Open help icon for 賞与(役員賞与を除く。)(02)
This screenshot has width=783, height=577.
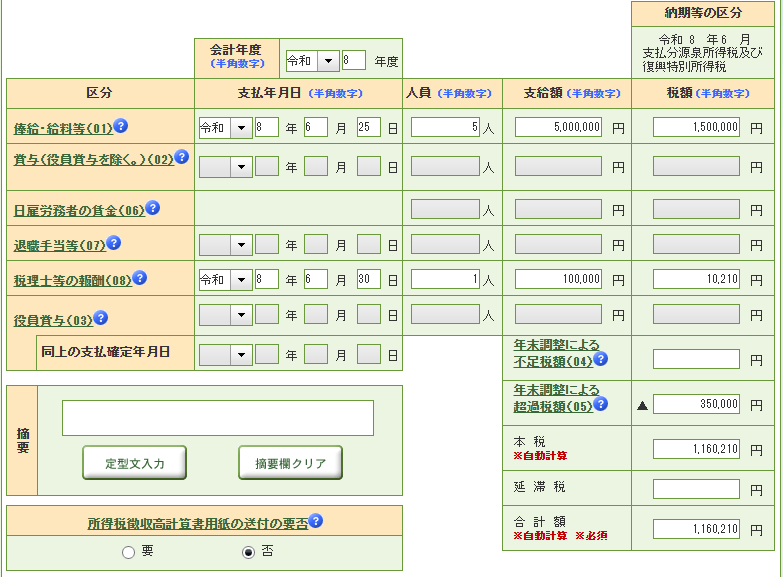182,156
